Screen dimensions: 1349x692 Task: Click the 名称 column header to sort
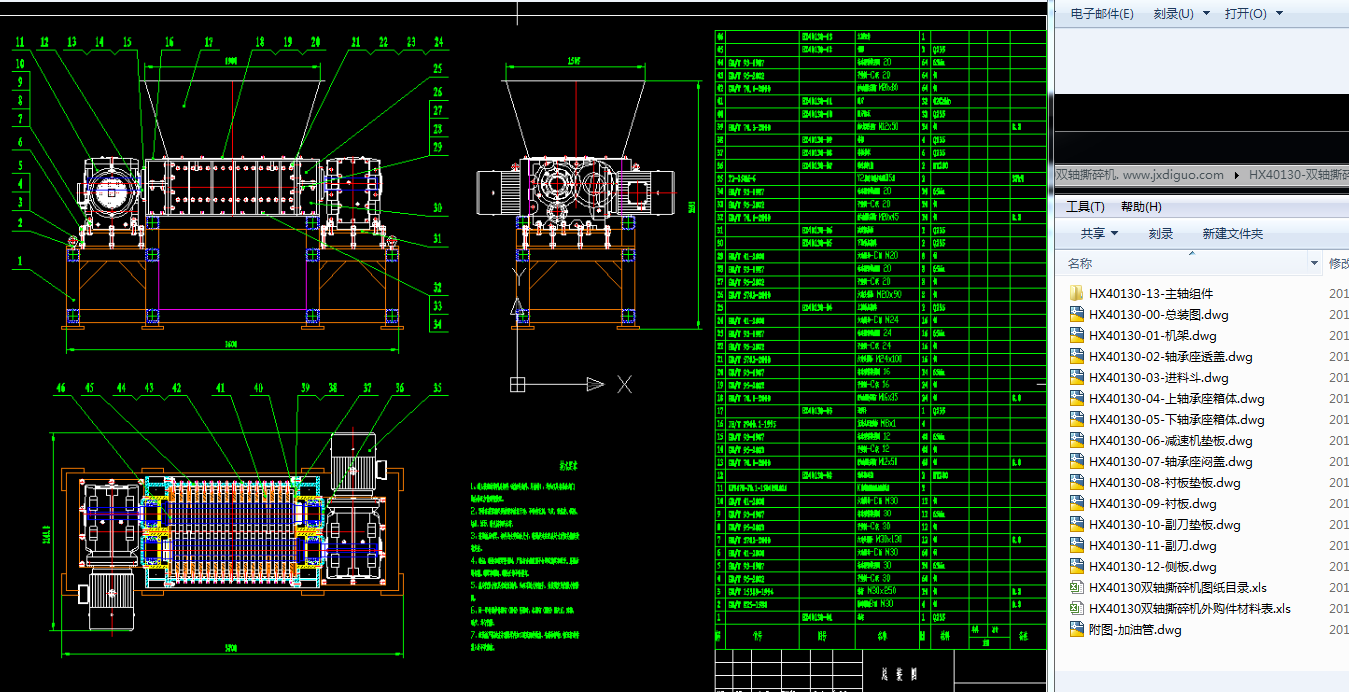click(x=1080, y=264)
